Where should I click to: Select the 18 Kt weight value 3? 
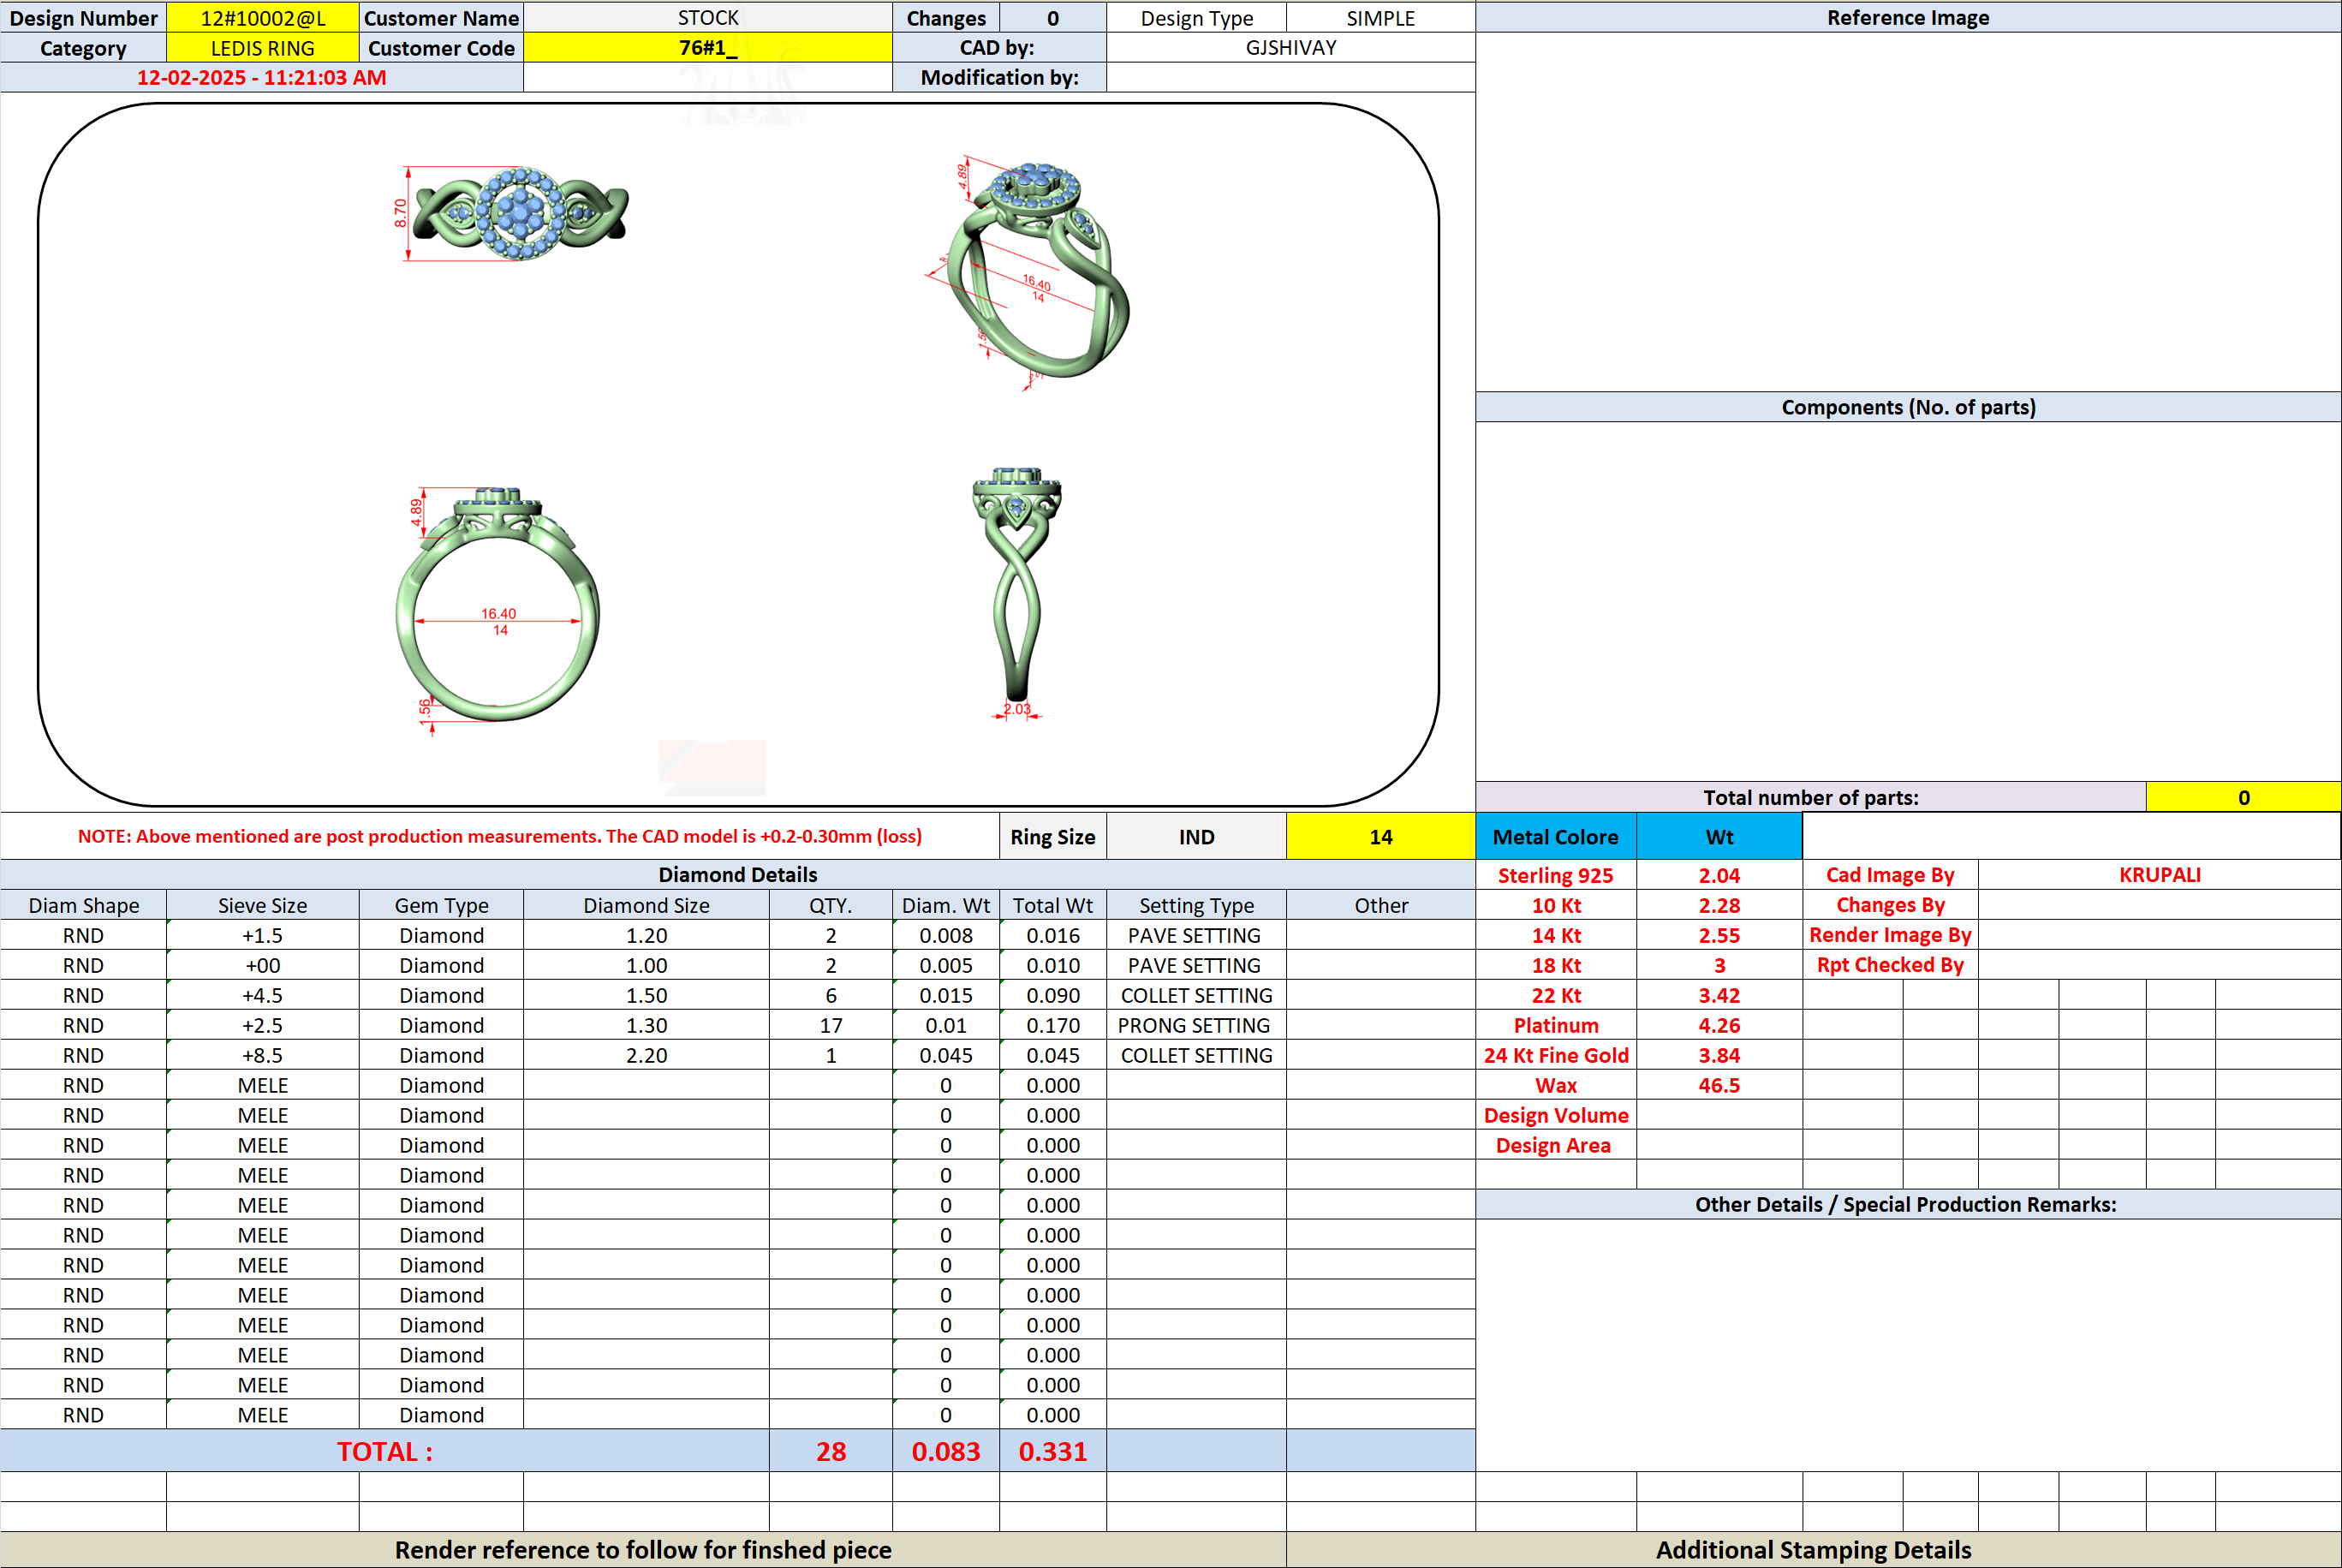1719,965
